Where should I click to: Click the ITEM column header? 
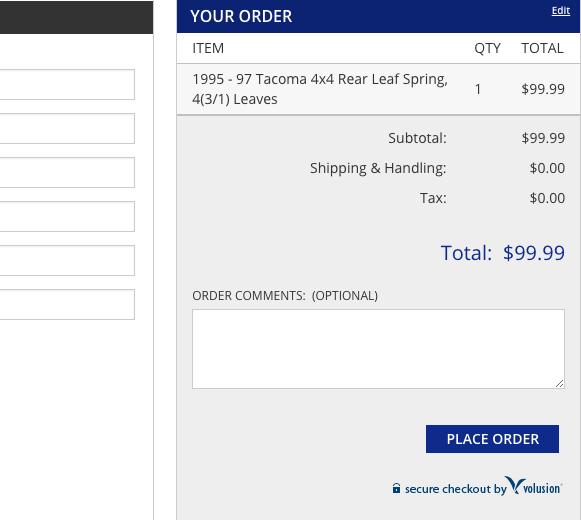point(208,48)
